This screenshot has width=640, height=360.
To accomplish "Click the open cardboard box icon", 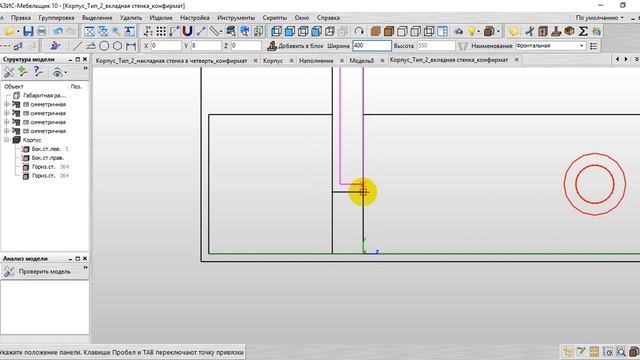I will click(x=569, y=31).
